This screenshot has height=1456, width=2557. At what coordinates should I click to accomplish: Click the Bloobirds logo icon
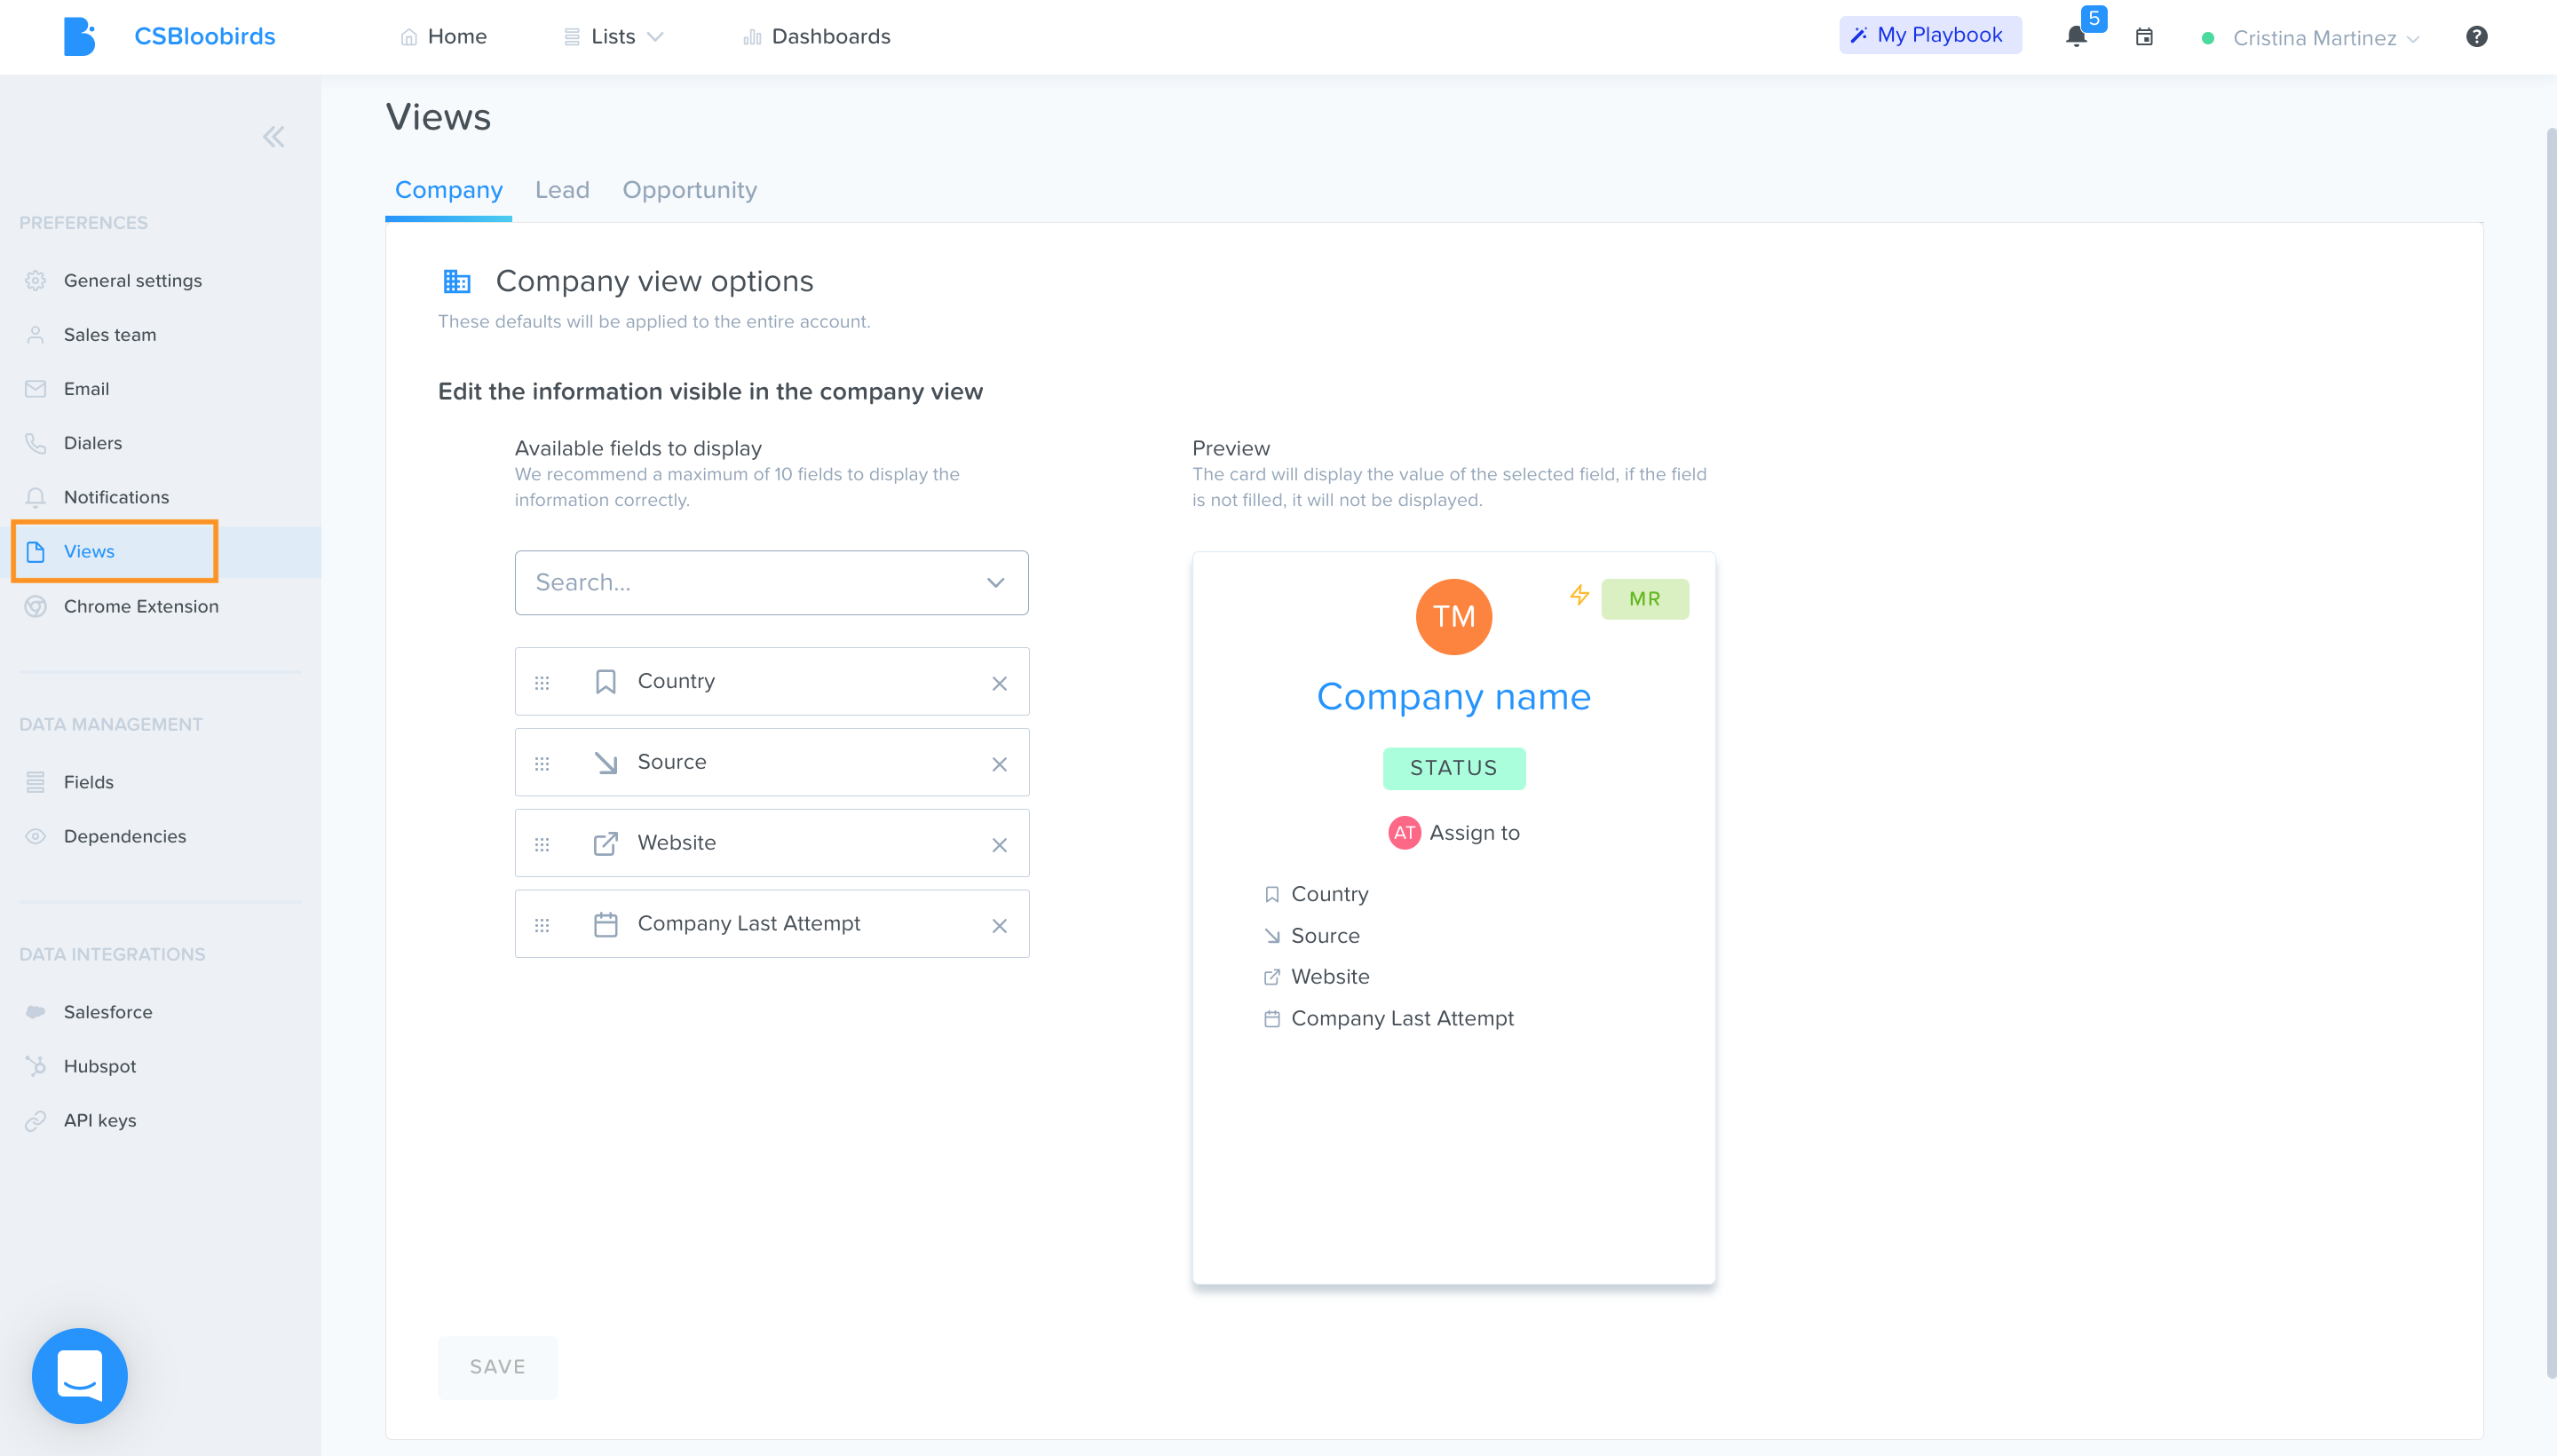(79, 36)
